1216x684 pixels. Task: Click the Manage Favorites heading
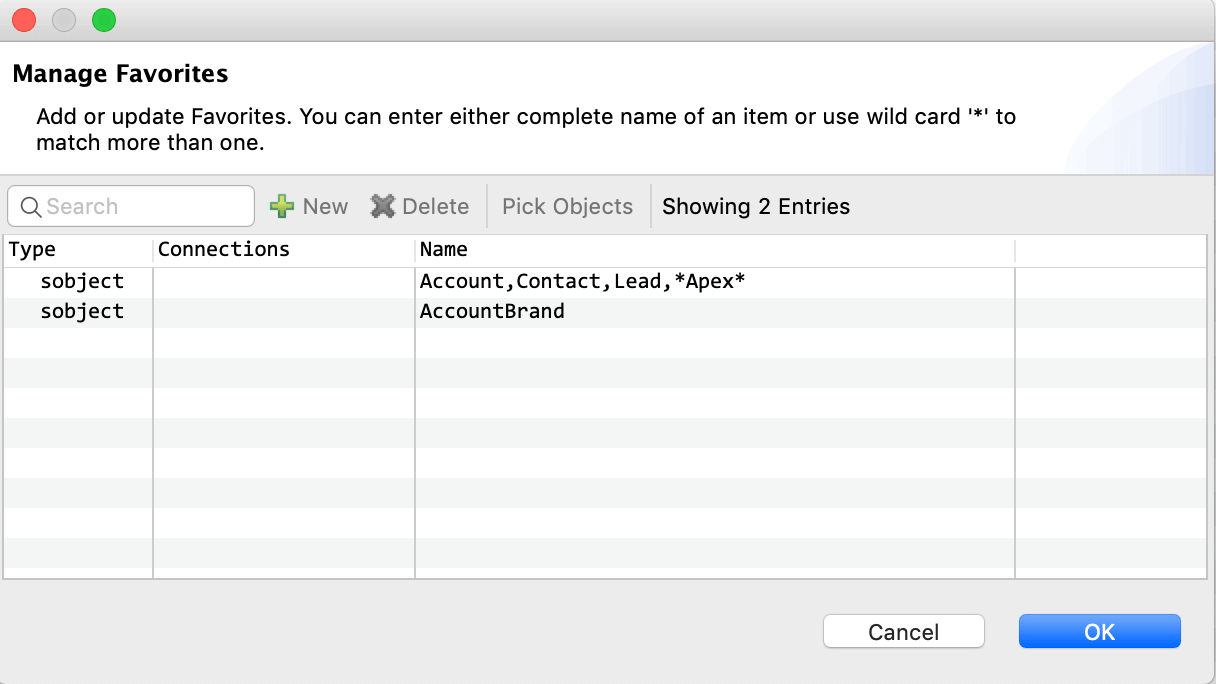[x=120, y=73]
